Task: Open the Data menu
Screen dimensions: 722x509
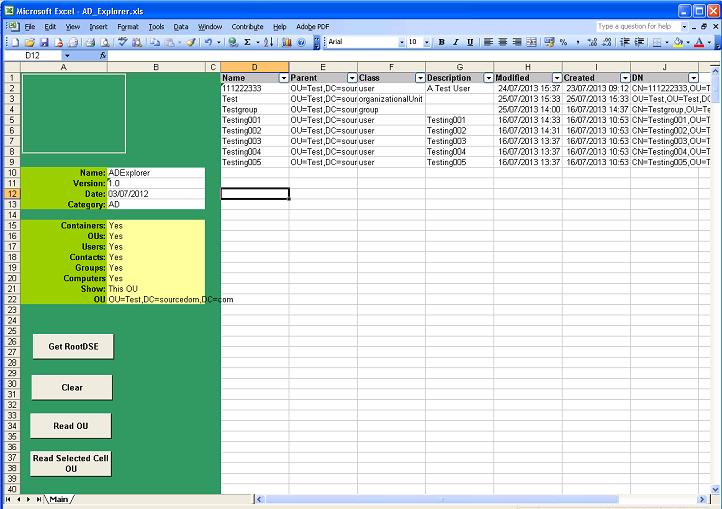Action: click(x=181, y=26)
